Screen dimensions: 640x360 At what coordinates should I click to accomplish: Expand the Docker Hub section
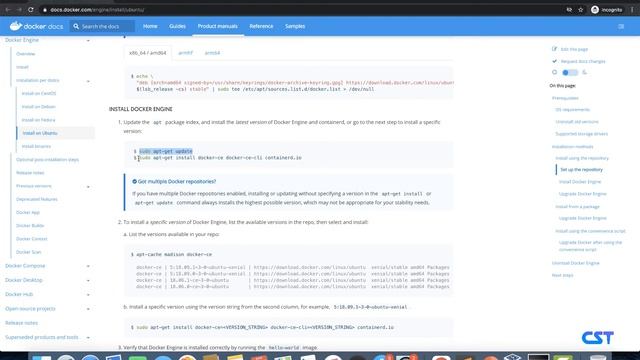pos(88,295)
